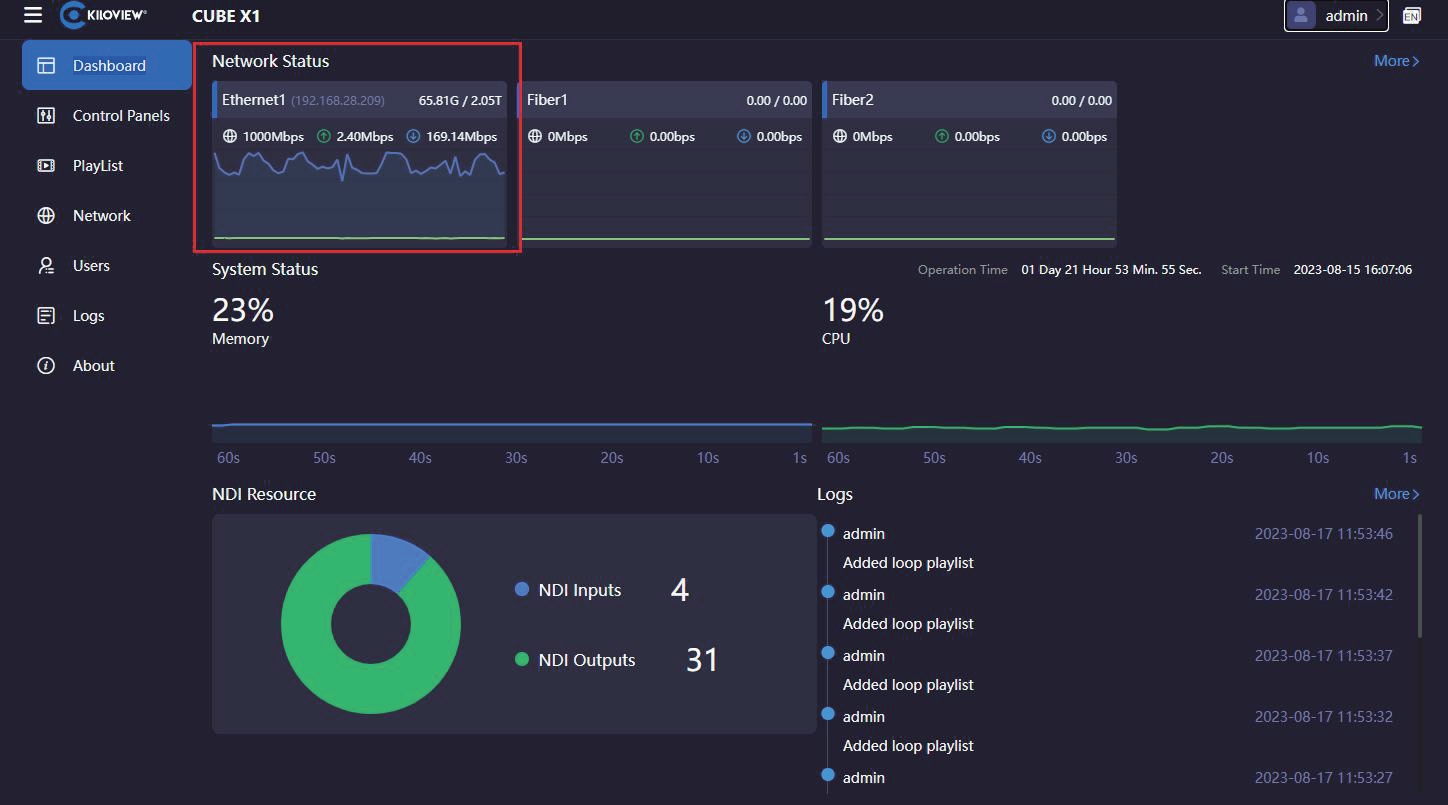The height and width of the screenshot is (805, 1448).
Task: Click the 19% CPU value
Action: click(853, 310)
